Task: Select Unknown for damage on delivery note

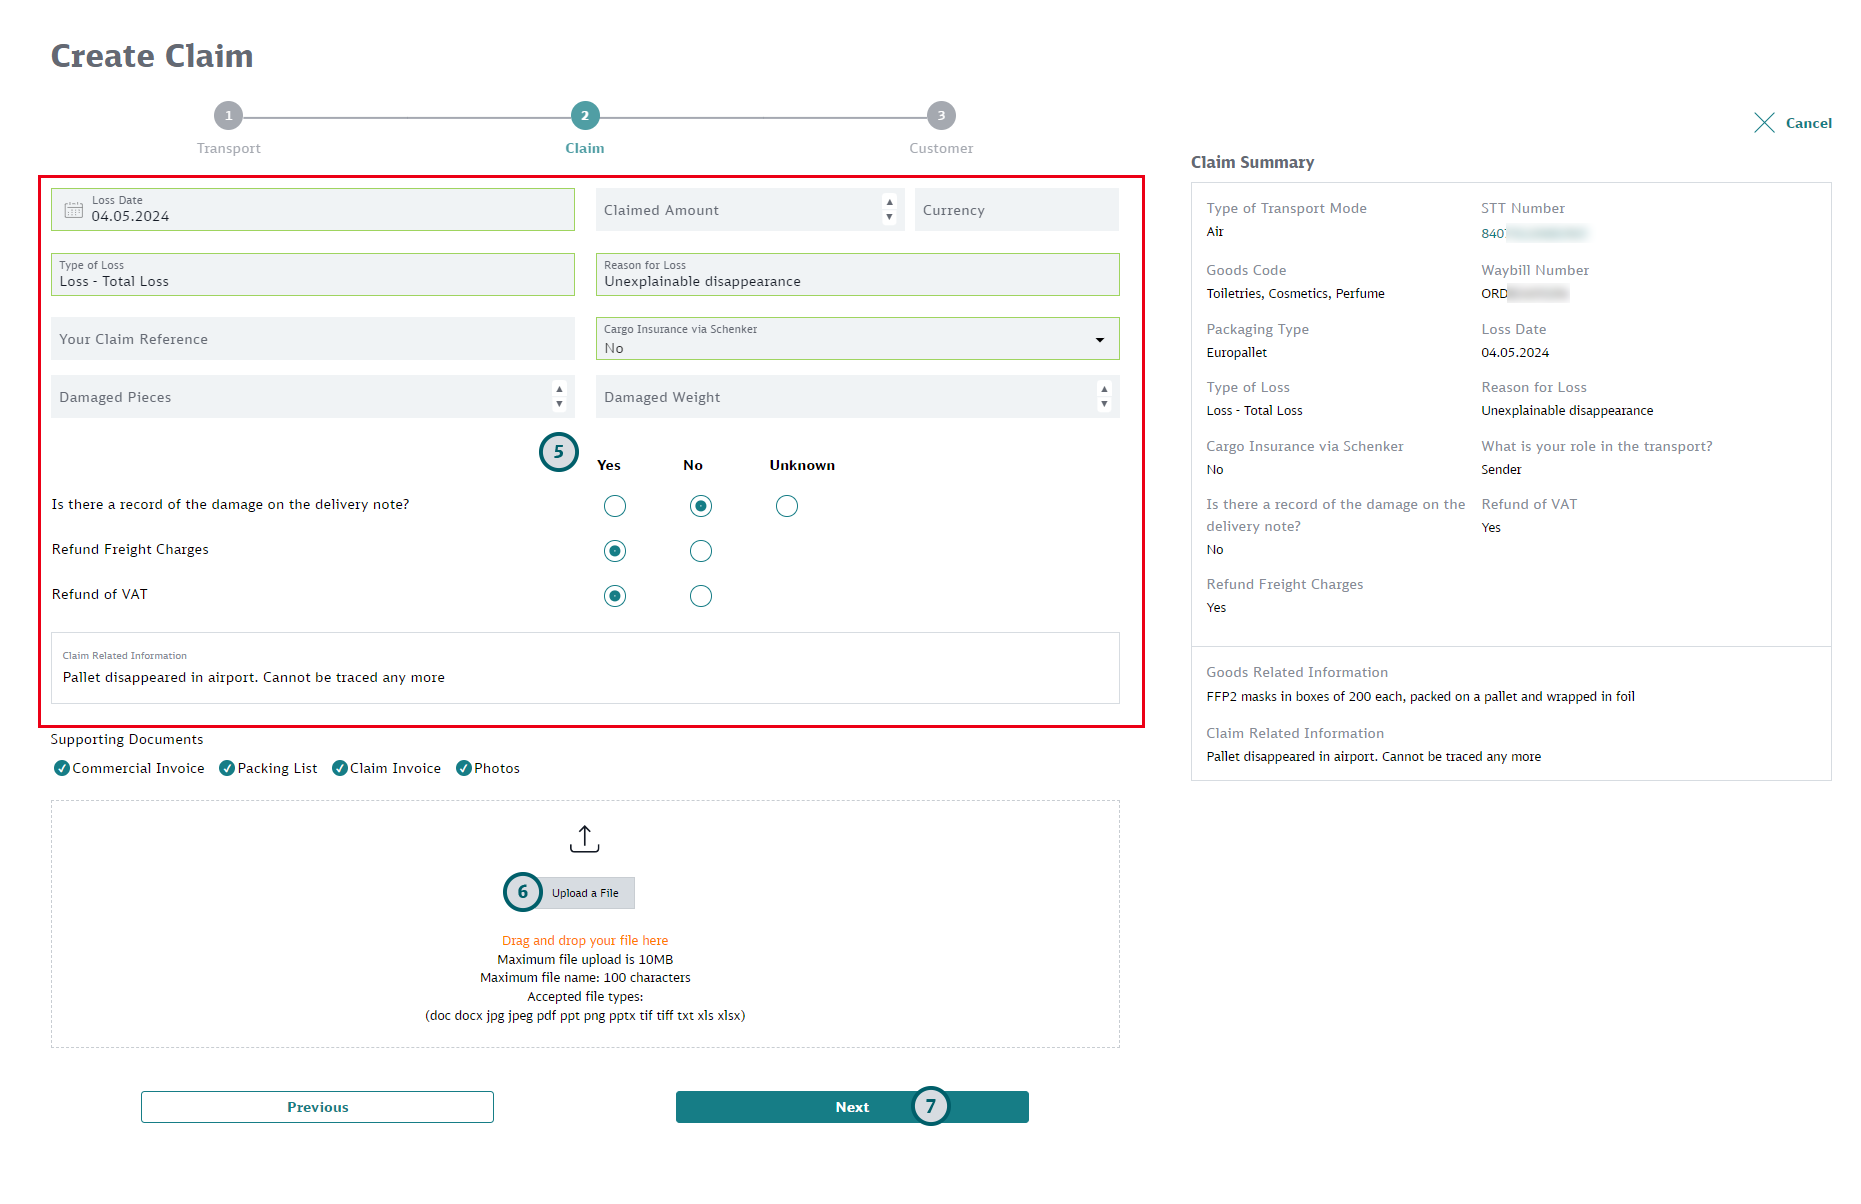Action: coord(787,506)
